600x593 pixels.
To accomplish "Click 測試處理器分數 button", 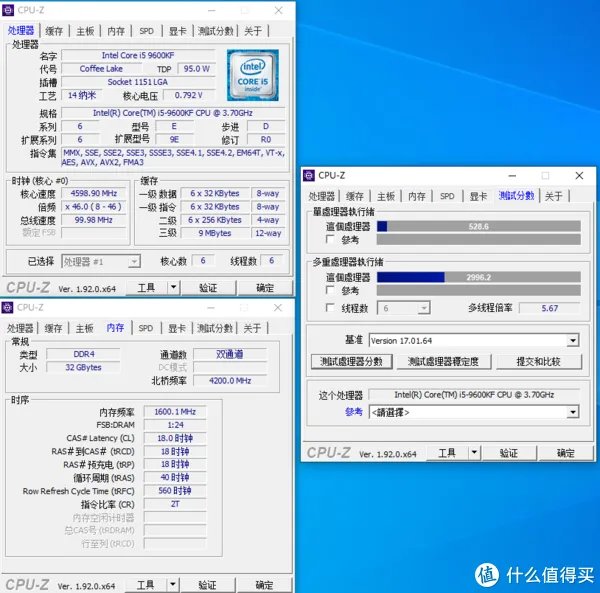I will [x=352, y=361].
